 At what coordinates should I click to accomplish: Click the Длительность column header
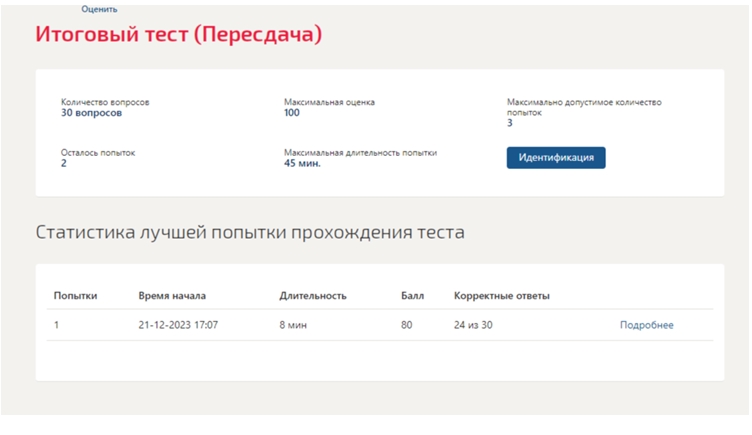[x=313, y=296]
